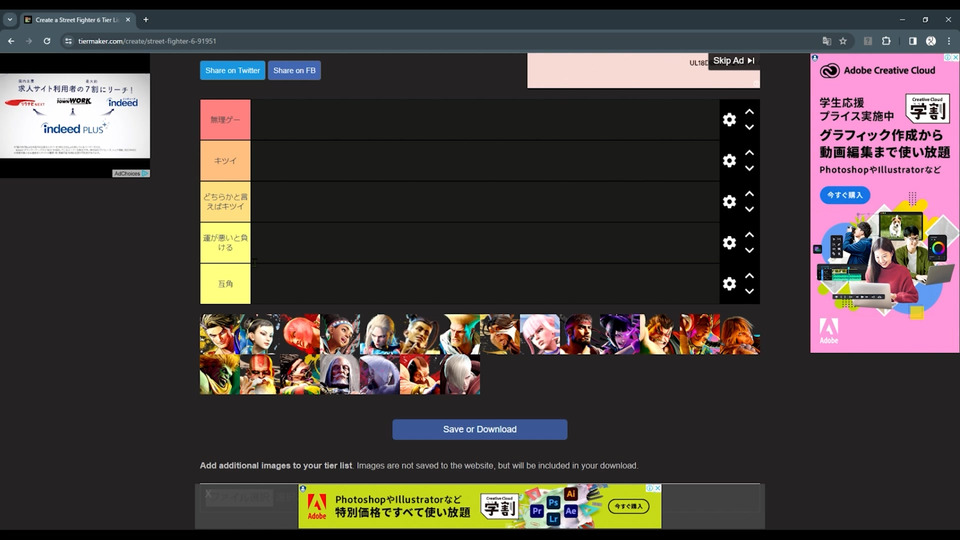Image resolution: width=960 pixels, height=540 pixels.
Task: Click the translate page icon in address bar
Action: pos(827,41)
